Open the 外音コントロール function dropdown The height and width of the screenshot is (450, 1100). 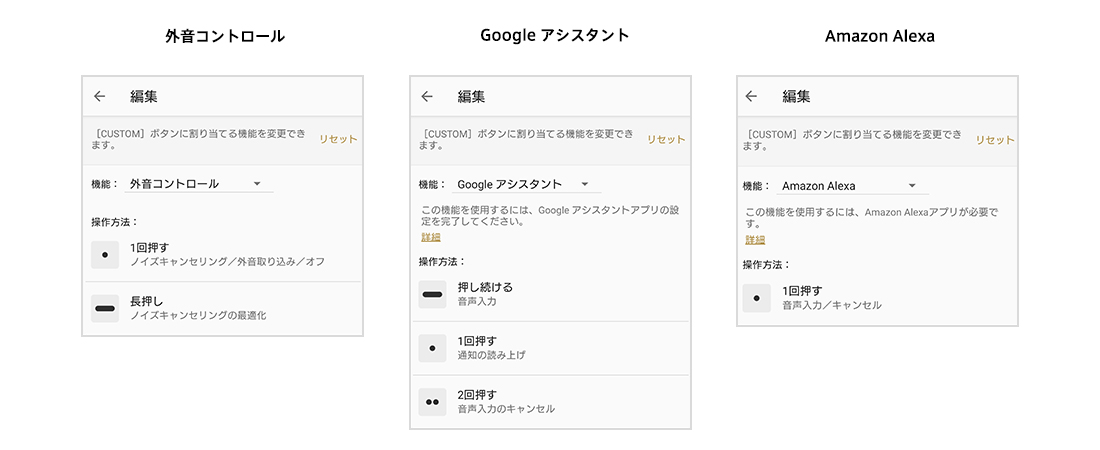point(195,184)
